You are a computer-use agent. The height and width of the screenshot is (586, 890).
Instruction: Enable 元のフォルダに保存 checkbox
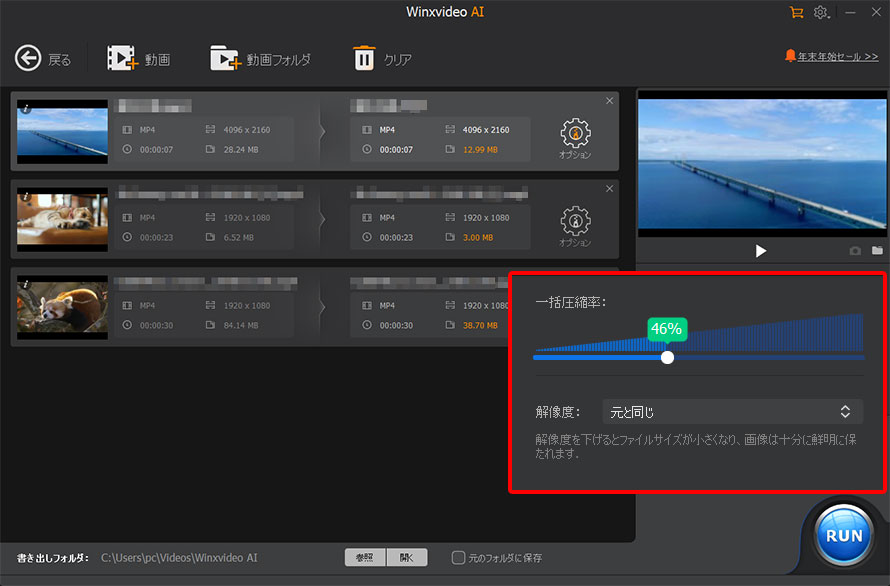tap(458, 558)
